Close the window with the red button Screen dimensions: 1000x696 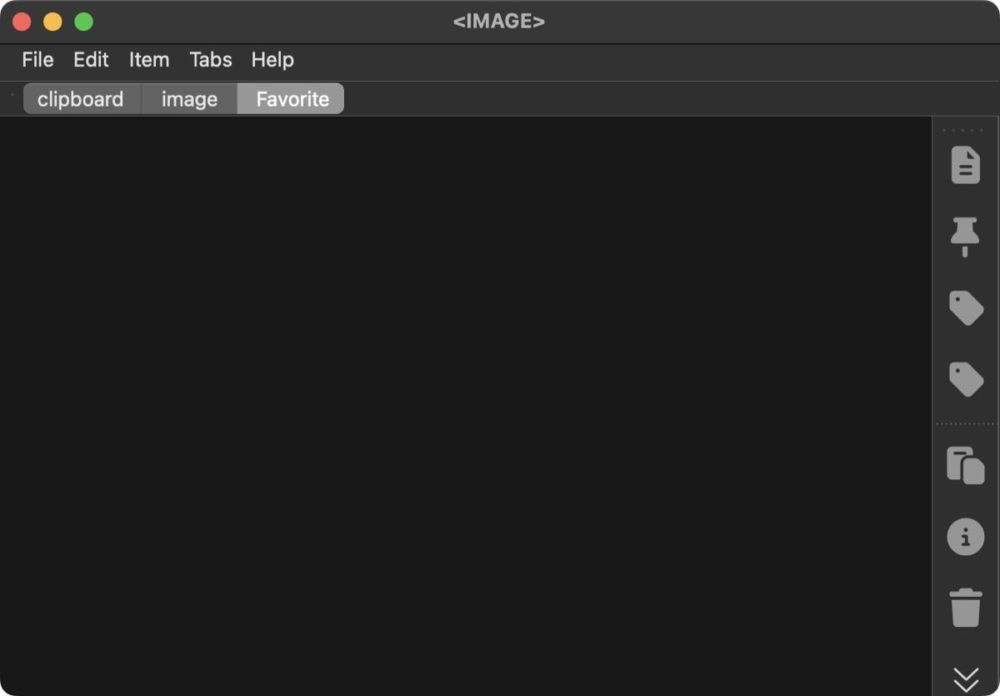tap(22, 22)
